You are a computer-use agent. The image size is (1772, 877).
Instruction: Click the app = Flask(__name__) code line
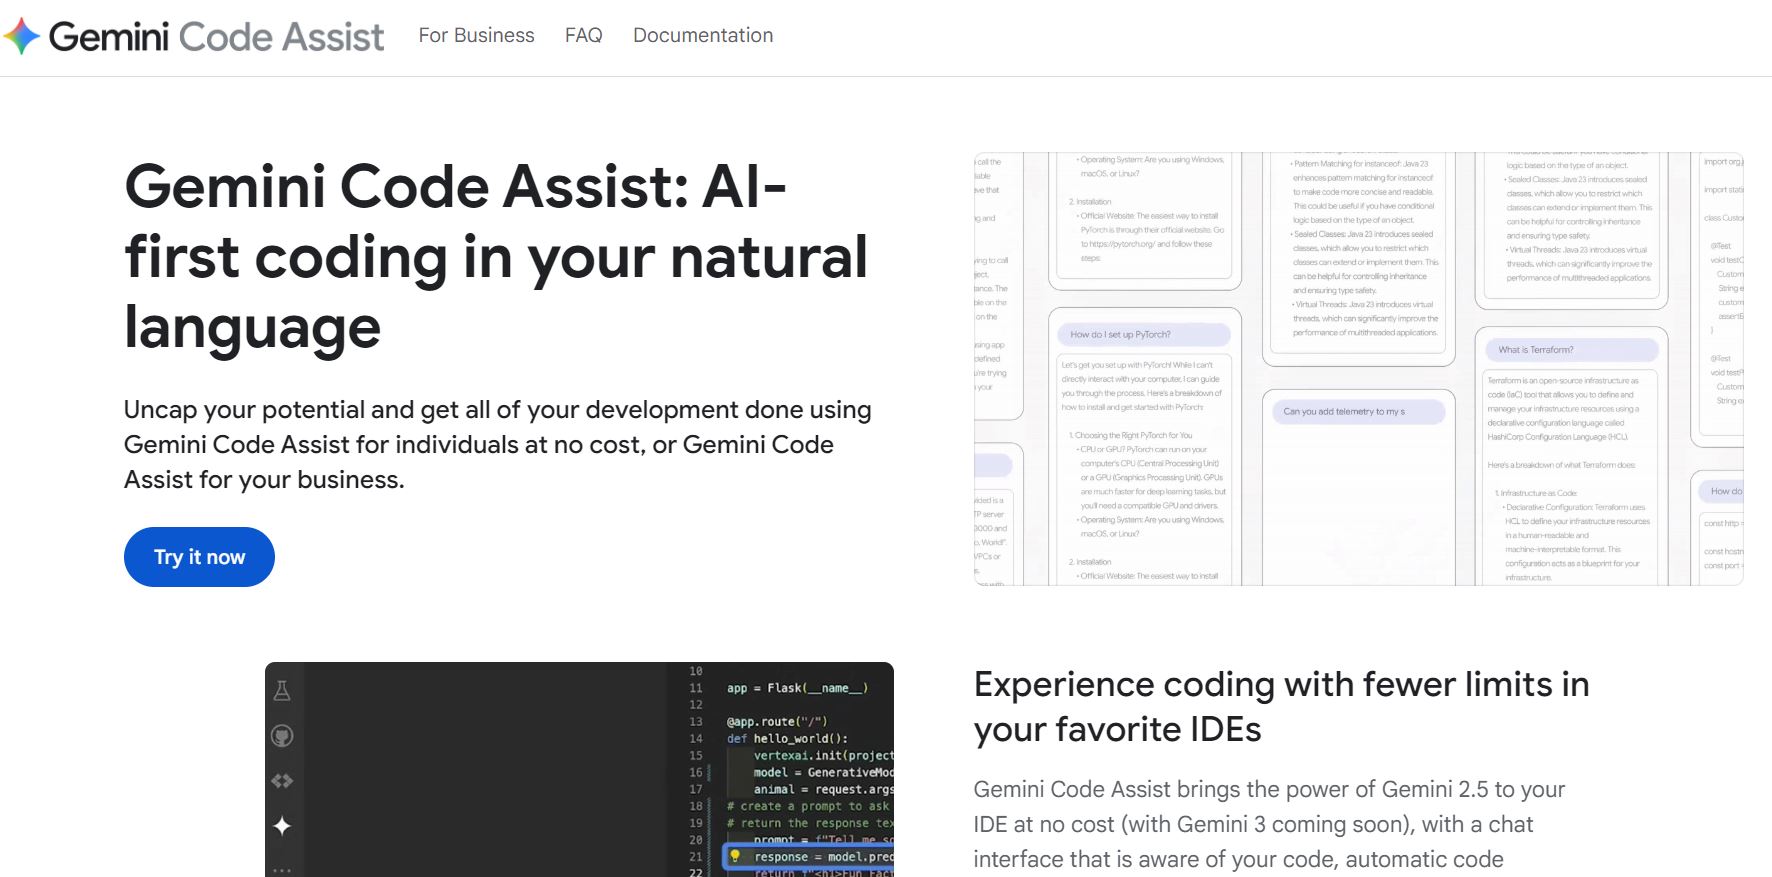point(796,688)
